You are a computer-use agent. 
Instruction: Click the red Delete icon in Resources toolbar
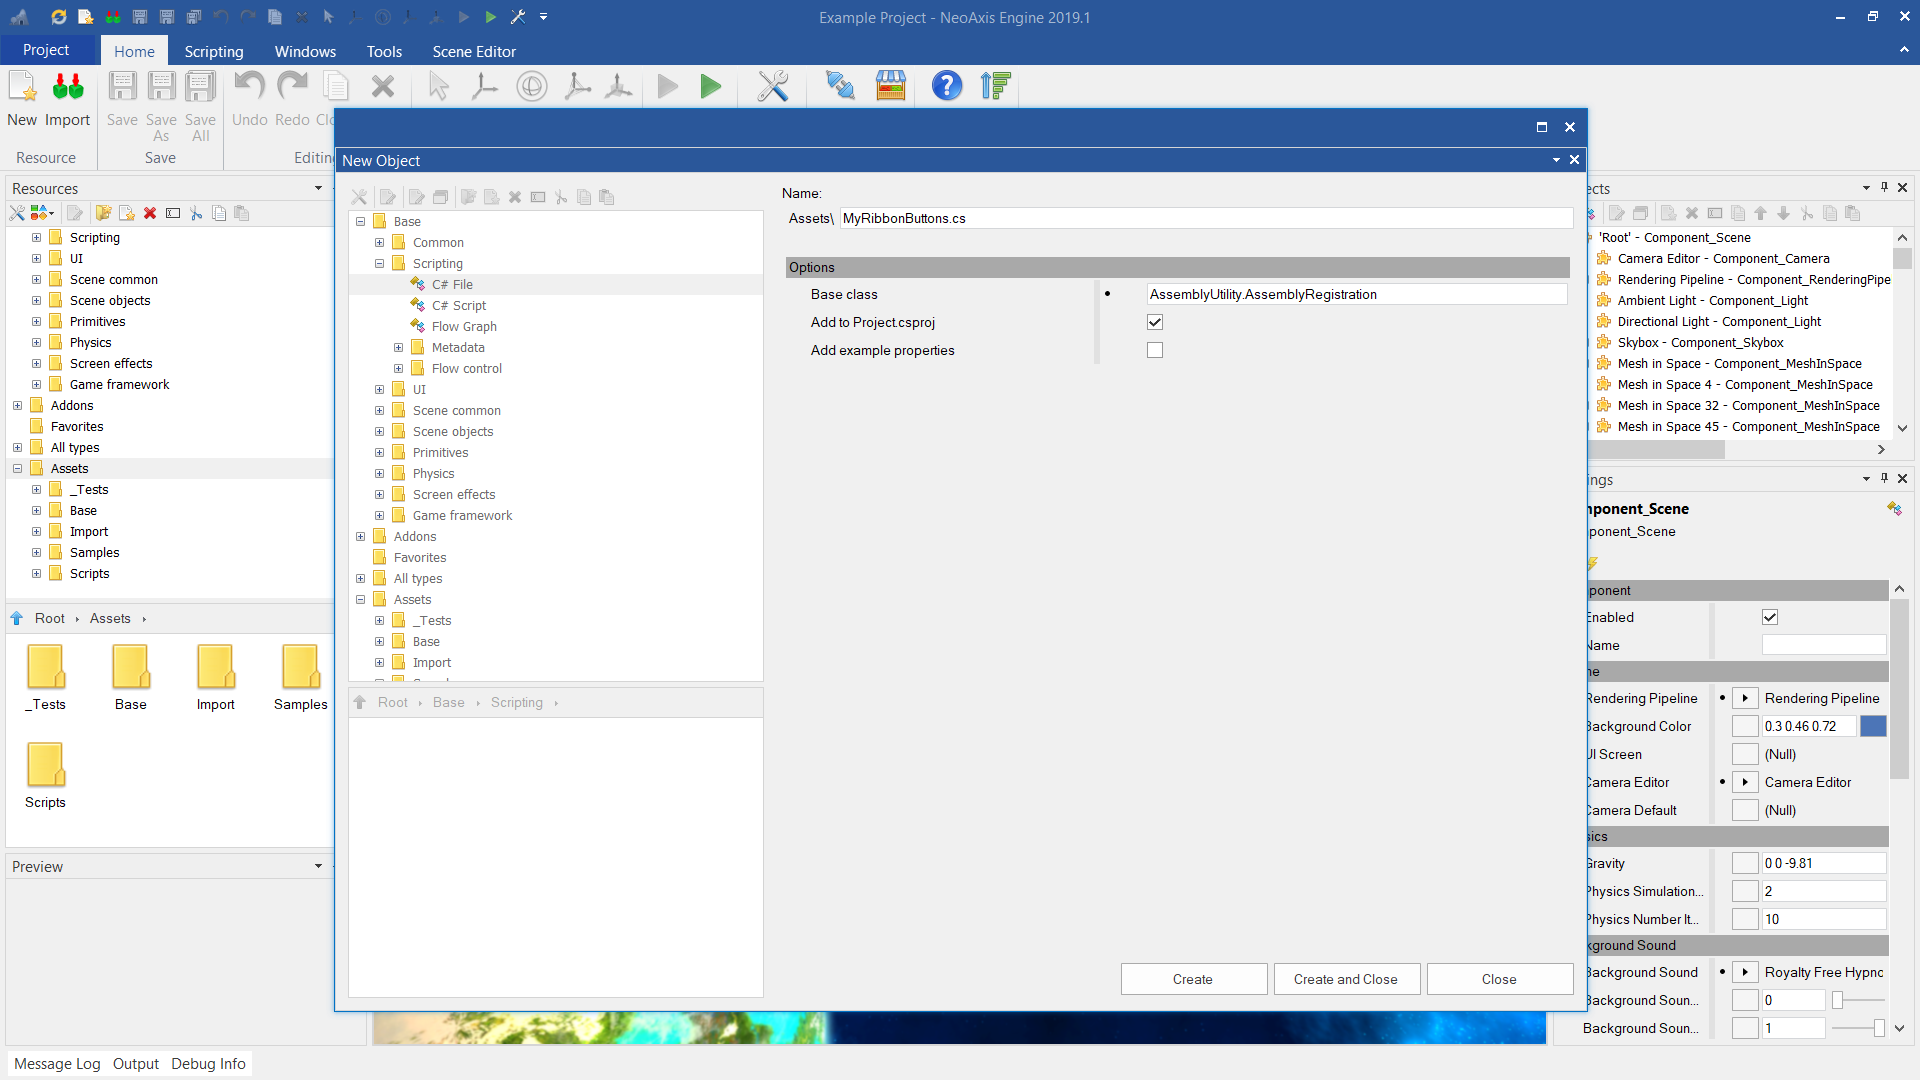point(150,213)
